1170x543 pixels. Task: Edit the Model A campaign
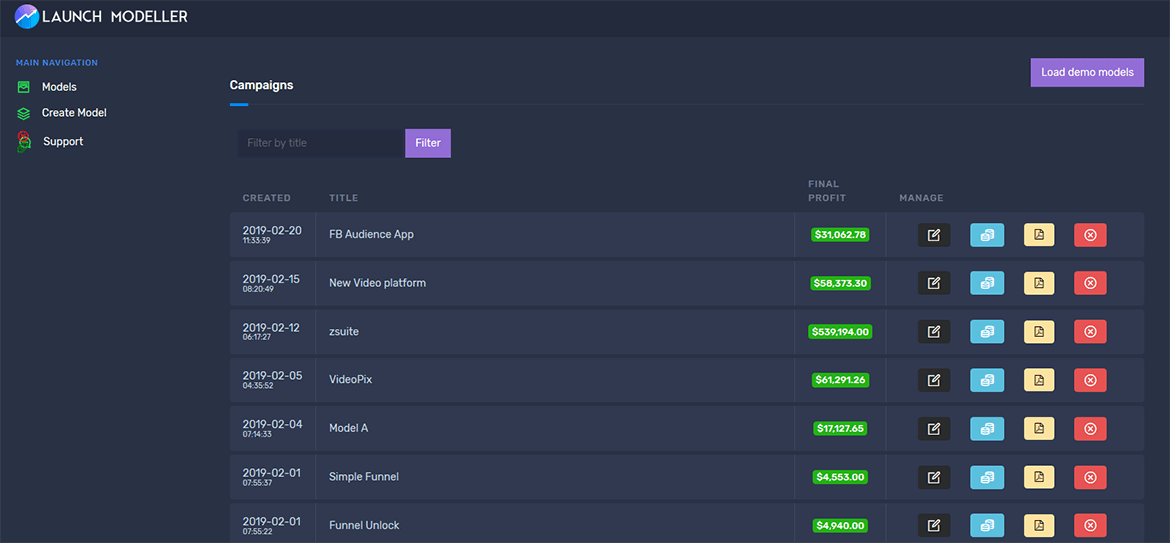(x=933, y=428)
